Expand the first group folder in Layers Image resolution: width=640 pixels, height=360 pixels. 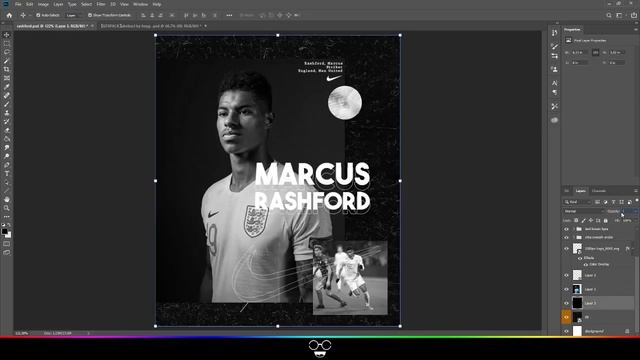573,229
